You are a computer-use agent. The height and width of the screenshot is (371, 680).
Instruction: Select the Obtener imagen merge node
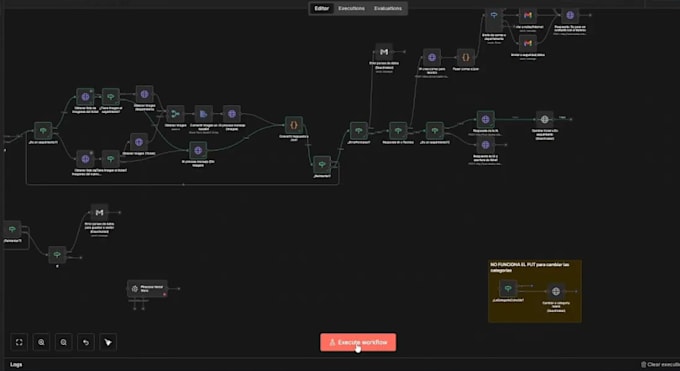point(175,114)
